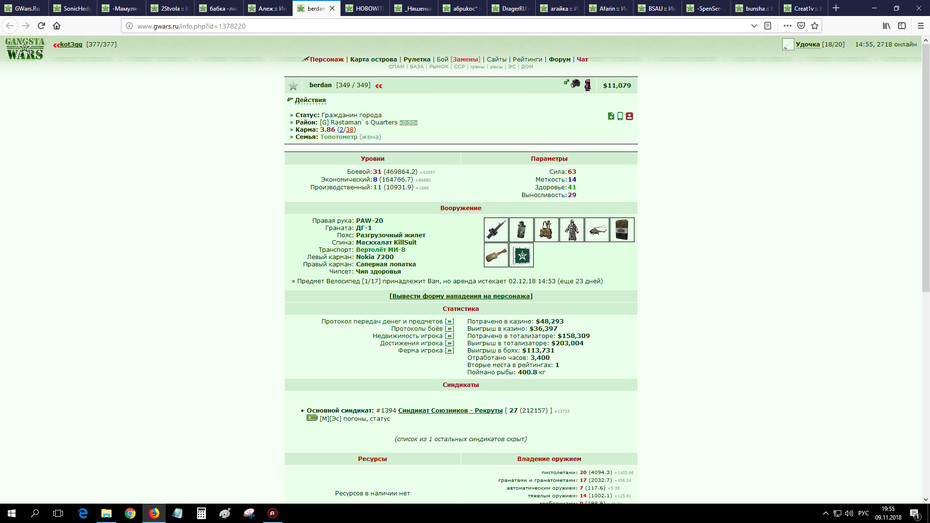Expand Протоколы боёв arrow
The image size is (930, 523).
[449, 329]
